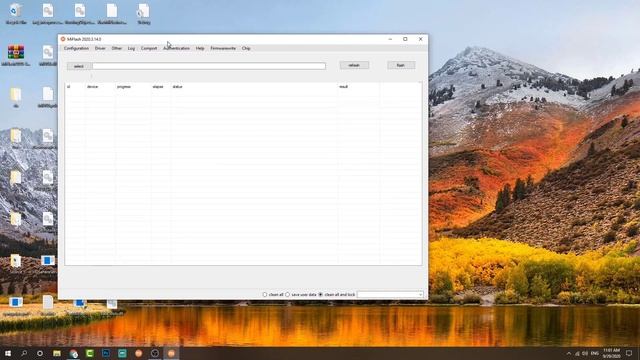Open the Chrome browser from the taskbar
640x360 pixels.
(x=73, y=353)
